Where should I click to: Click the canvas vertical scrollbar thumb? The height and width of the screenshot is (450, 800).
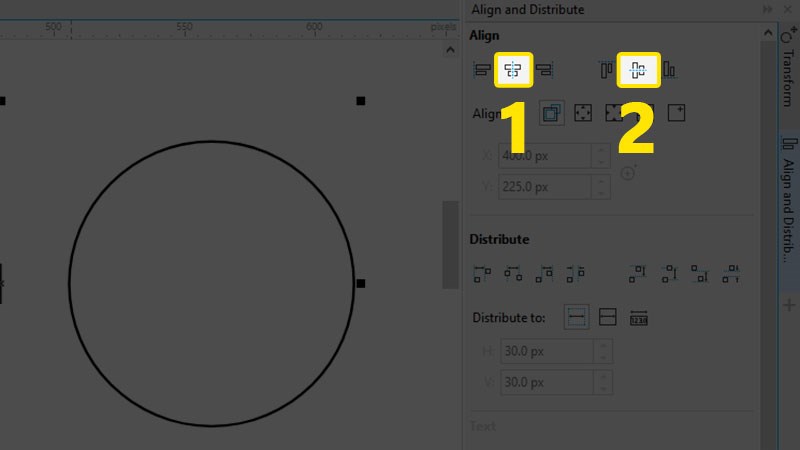coord(450,245)
